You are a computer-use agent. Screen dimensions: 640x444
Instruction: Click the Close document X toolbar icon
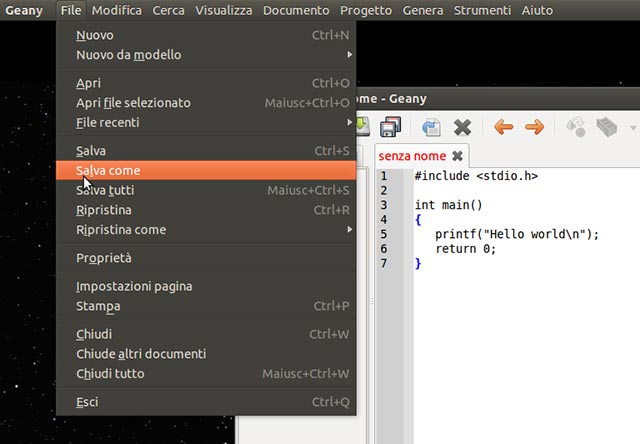pos(462,127)
